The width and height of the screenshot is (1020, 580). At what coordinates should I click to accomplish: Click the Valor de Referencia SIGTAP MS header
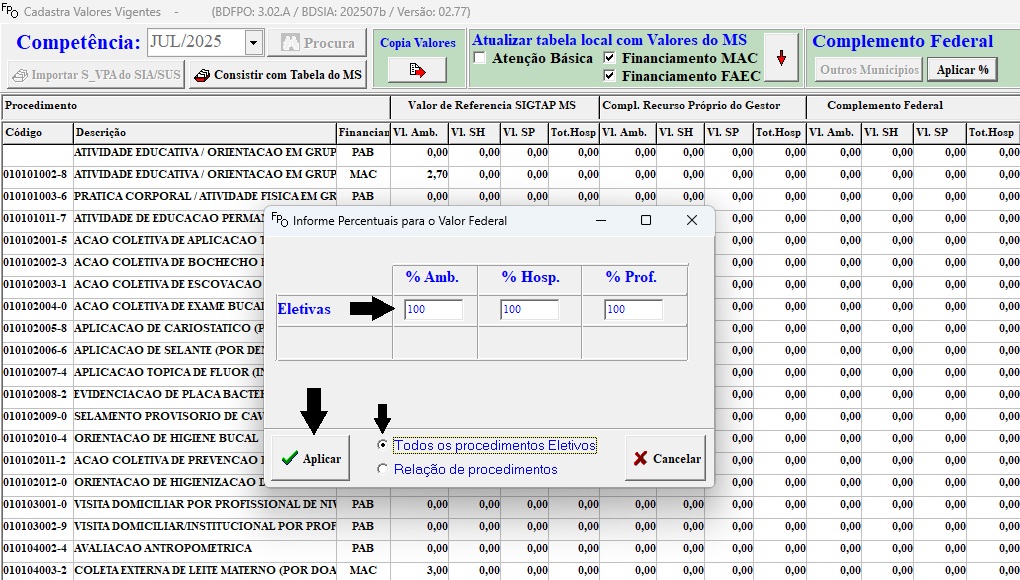click(x=494, y=106)
